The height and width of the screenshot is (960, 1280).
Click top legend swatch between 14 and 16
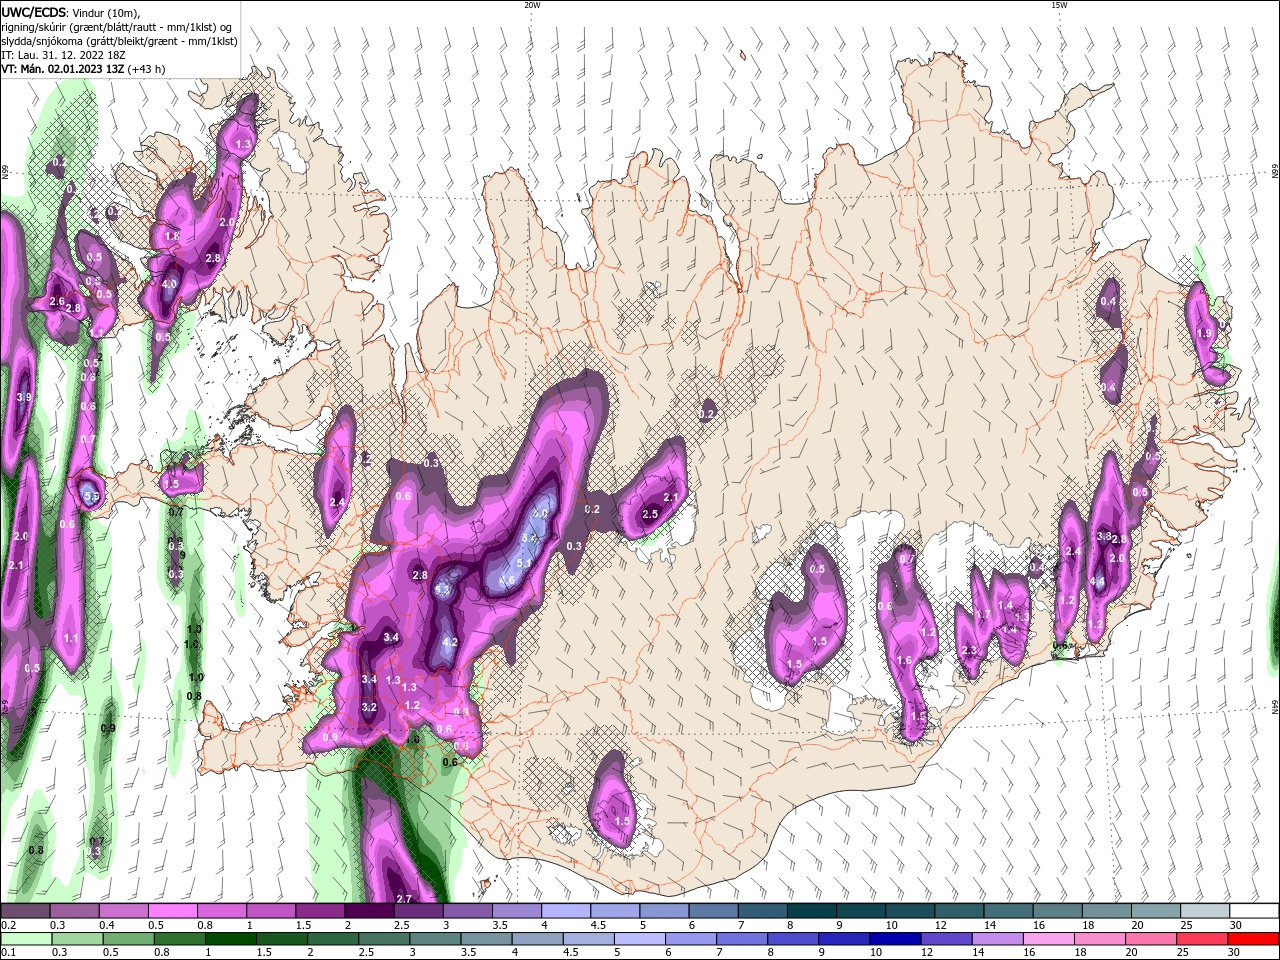(1009, 911)
